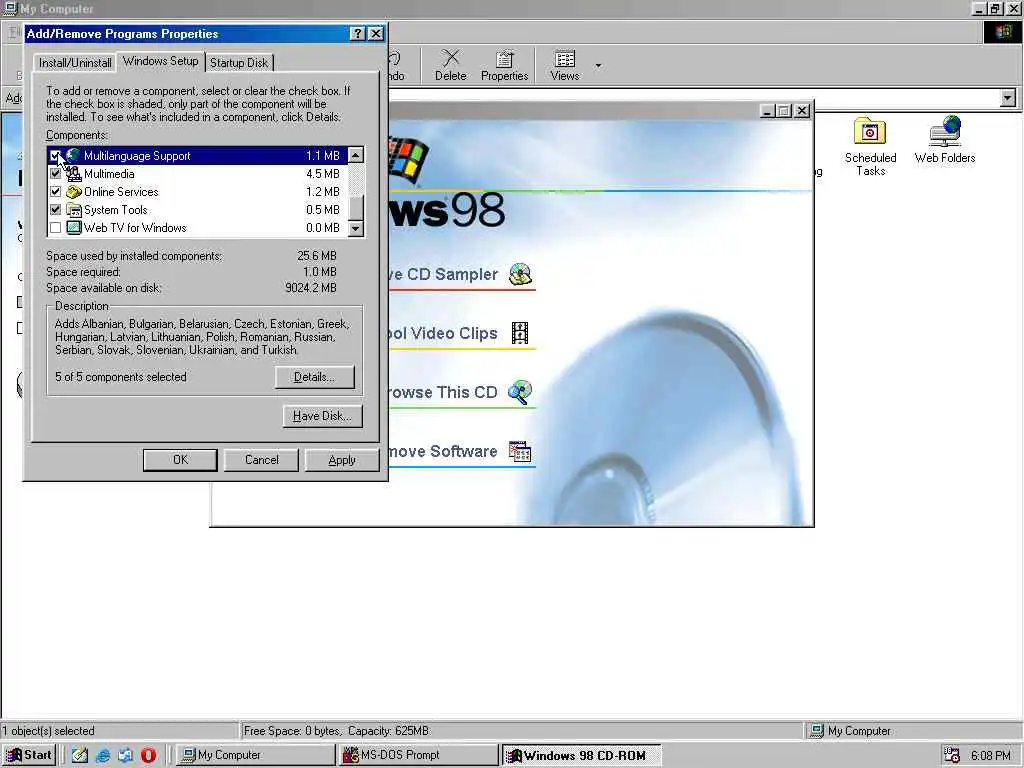Image resolution: width=1024 pixels, height=768 pixels.
Task: Click the System Tools component icon
Action: point(73,210)
